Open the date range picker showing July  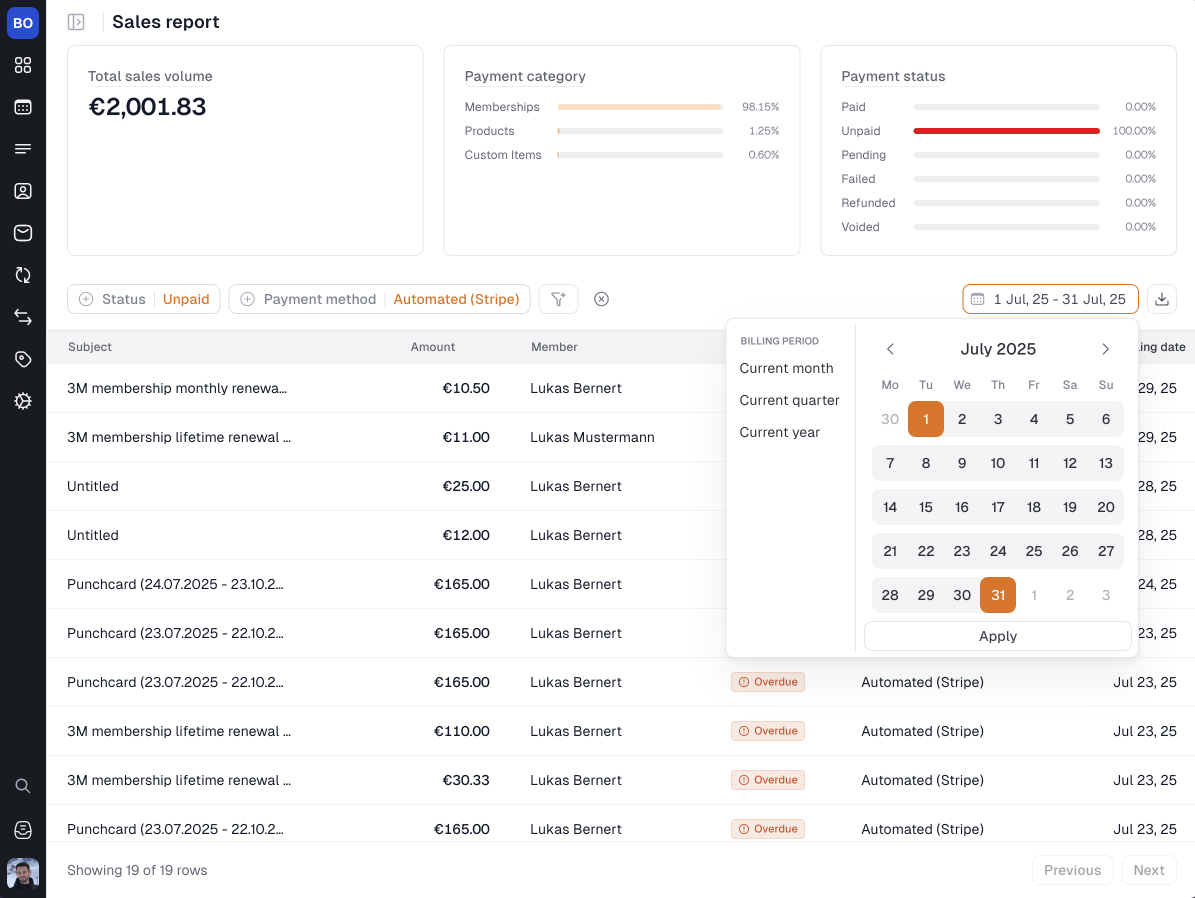click(x=1050, y=298)
